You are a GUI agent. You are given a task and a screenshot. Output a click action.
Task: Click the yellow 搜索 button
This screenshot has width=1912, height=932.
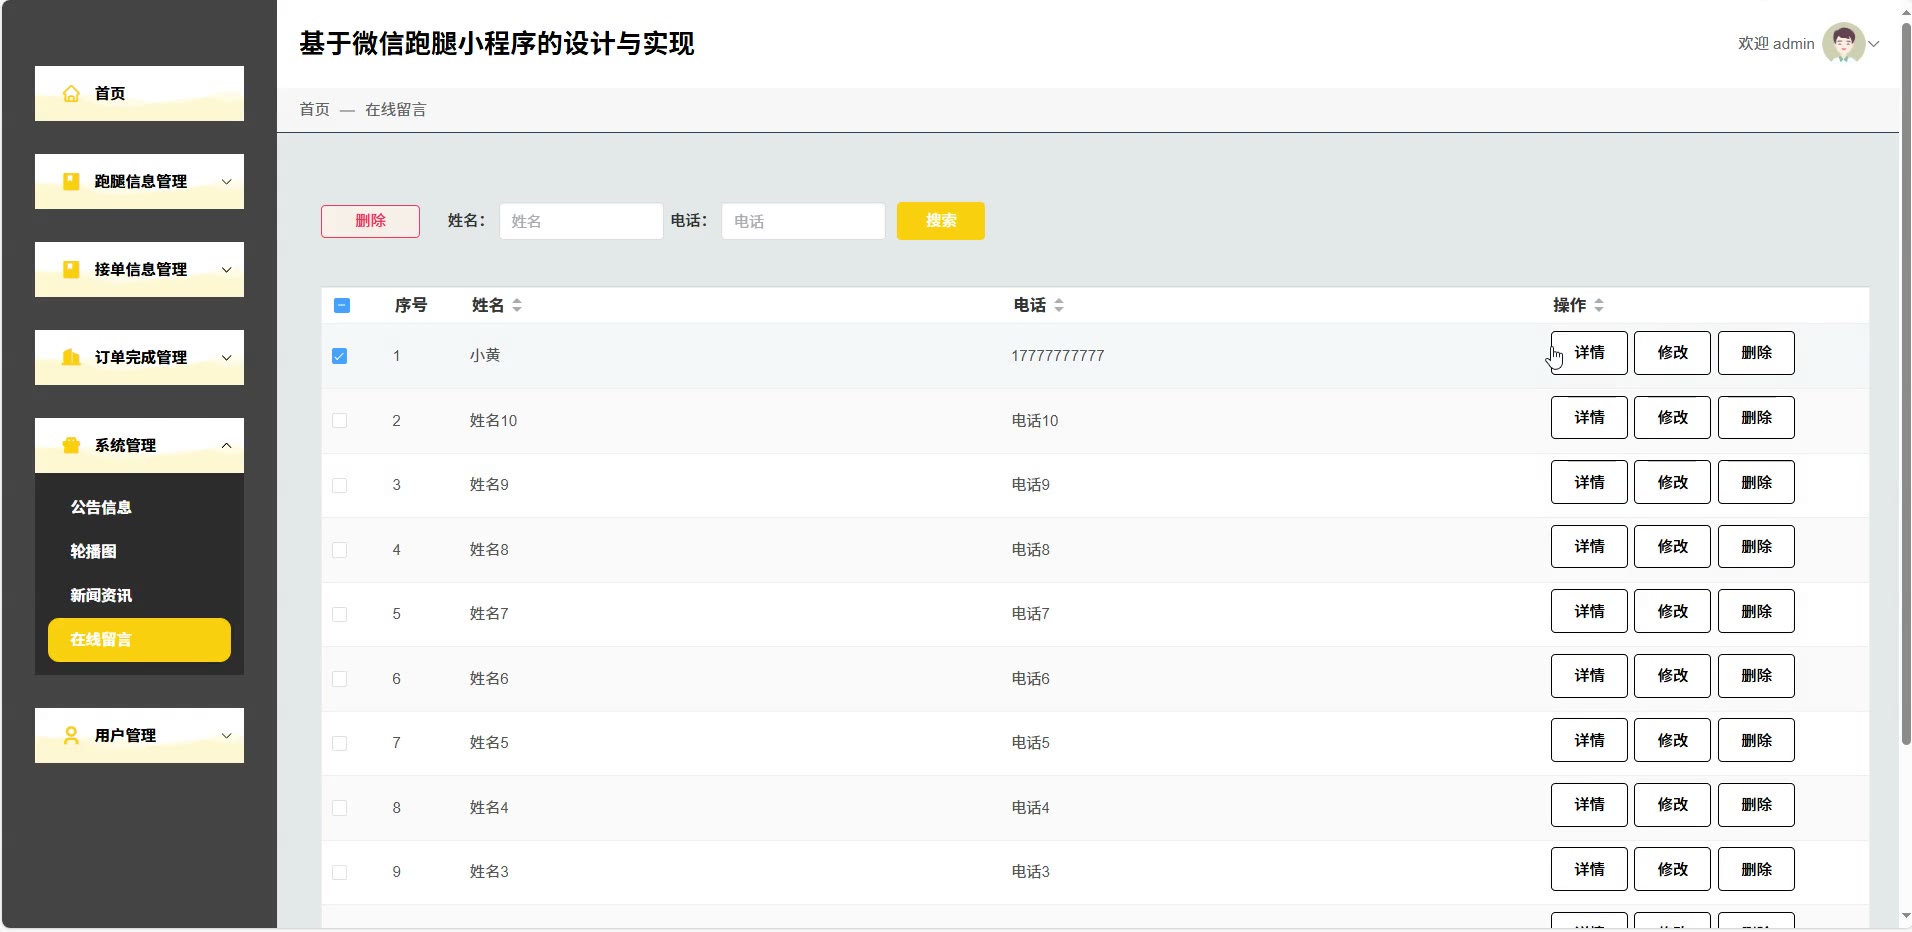[x=940, y=221]
